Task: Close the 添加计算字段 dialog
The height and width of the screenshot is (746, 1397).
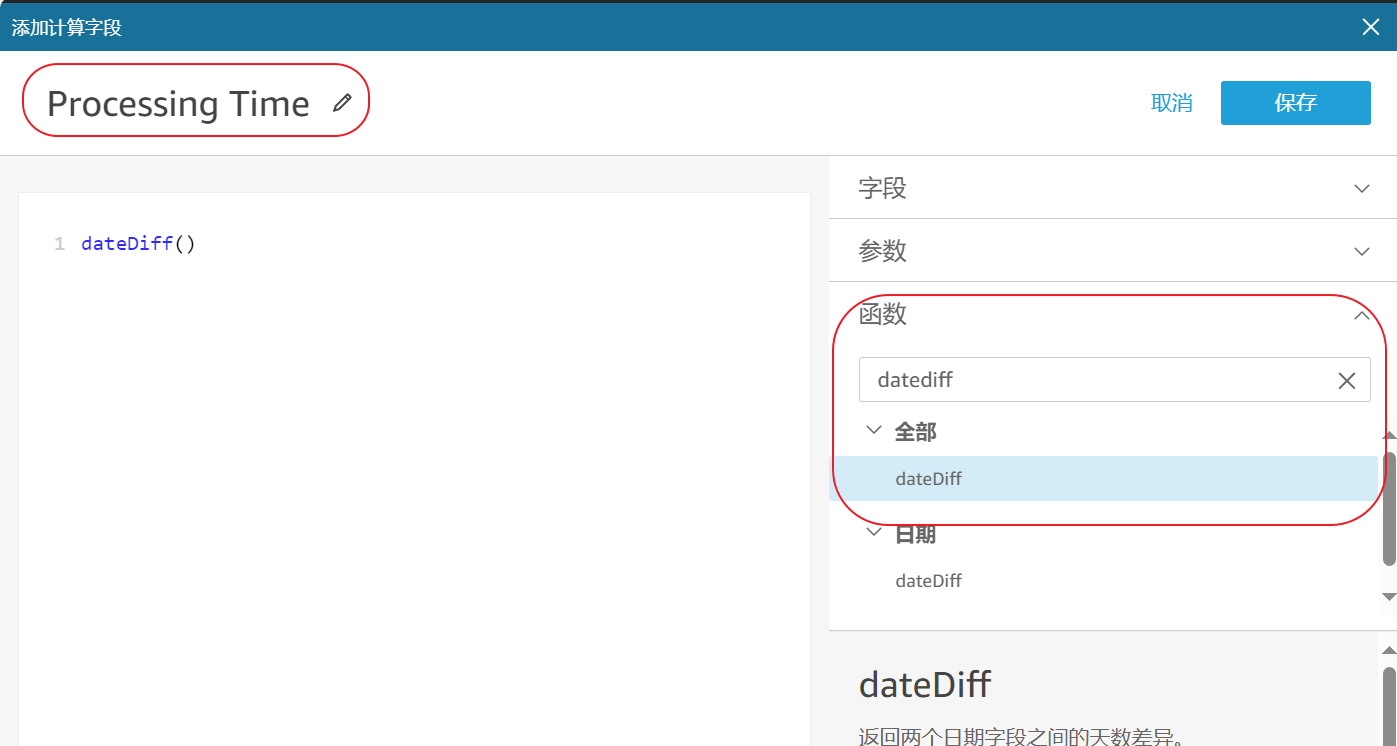Action: pyautogui.click(x=1370, y=27)
